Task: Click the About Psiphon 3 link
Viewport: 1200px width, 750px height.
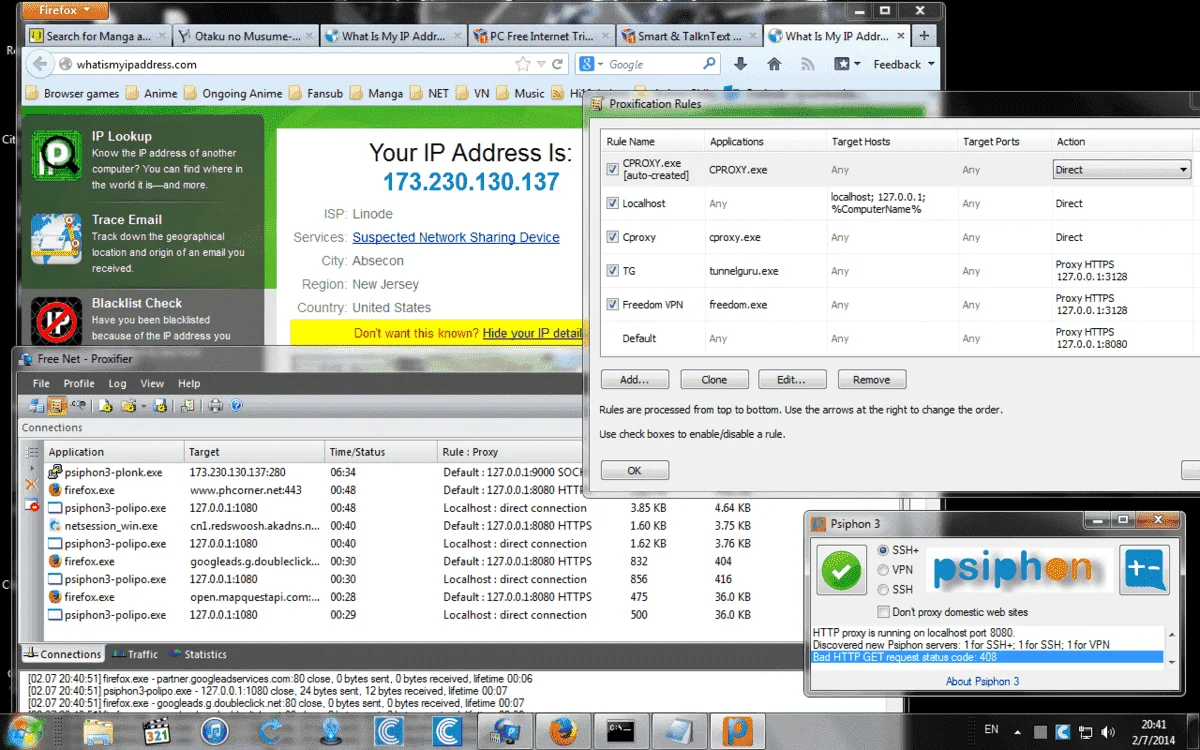Action: pyautogui.click(x=982, y=682)
